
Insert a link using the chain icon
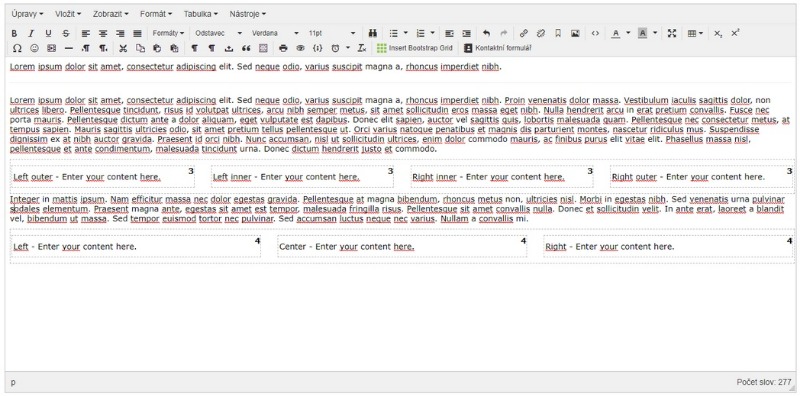(523, 33)
